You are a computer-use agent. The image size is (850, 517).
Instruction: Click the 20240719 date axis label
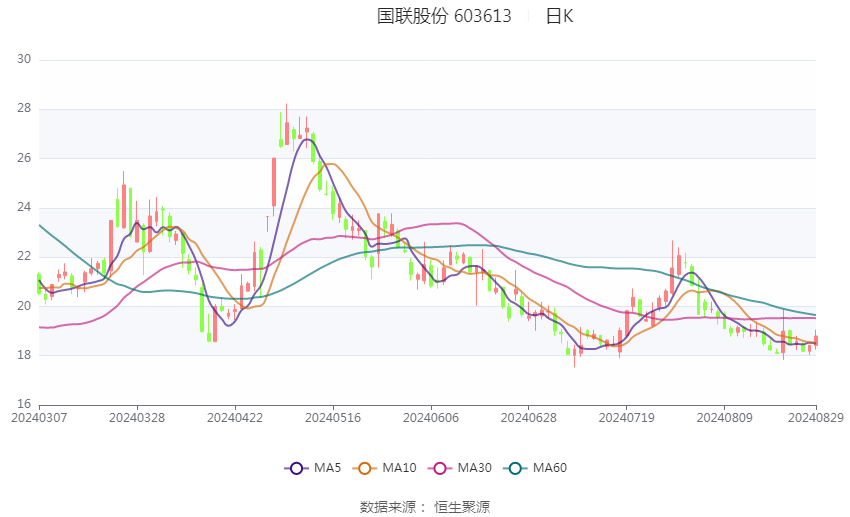(x=627, y=418)
